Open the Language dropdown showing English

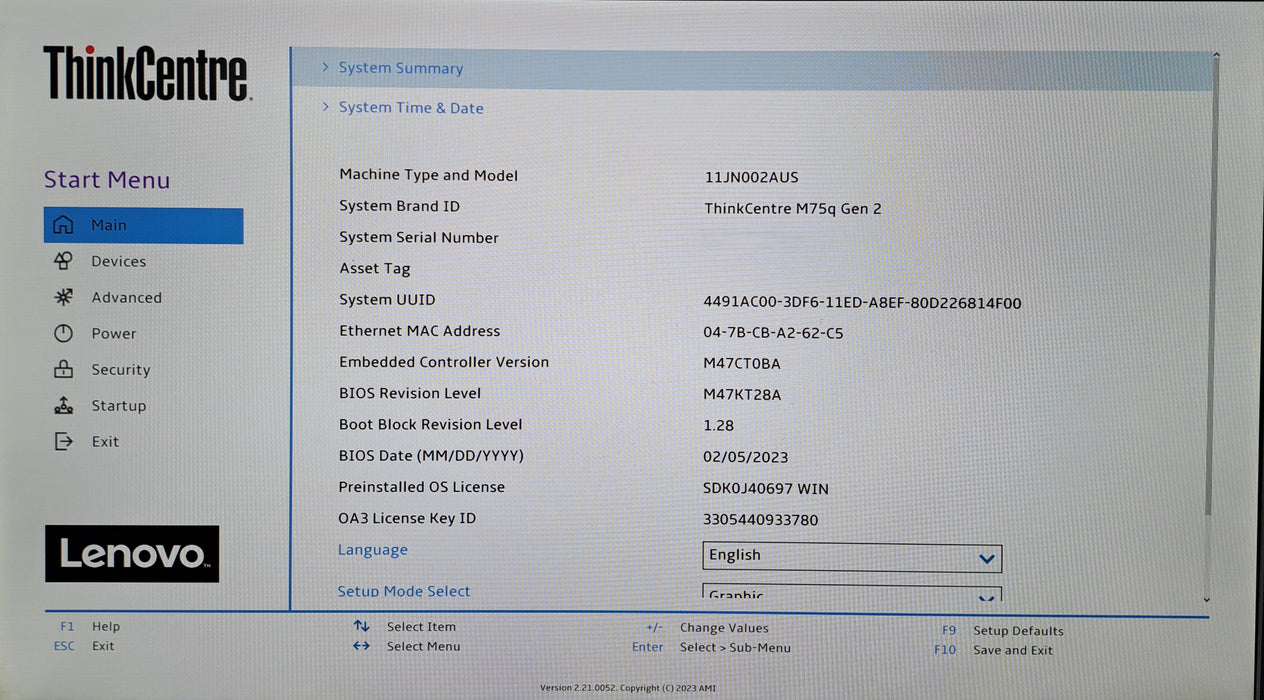[852, 557]
